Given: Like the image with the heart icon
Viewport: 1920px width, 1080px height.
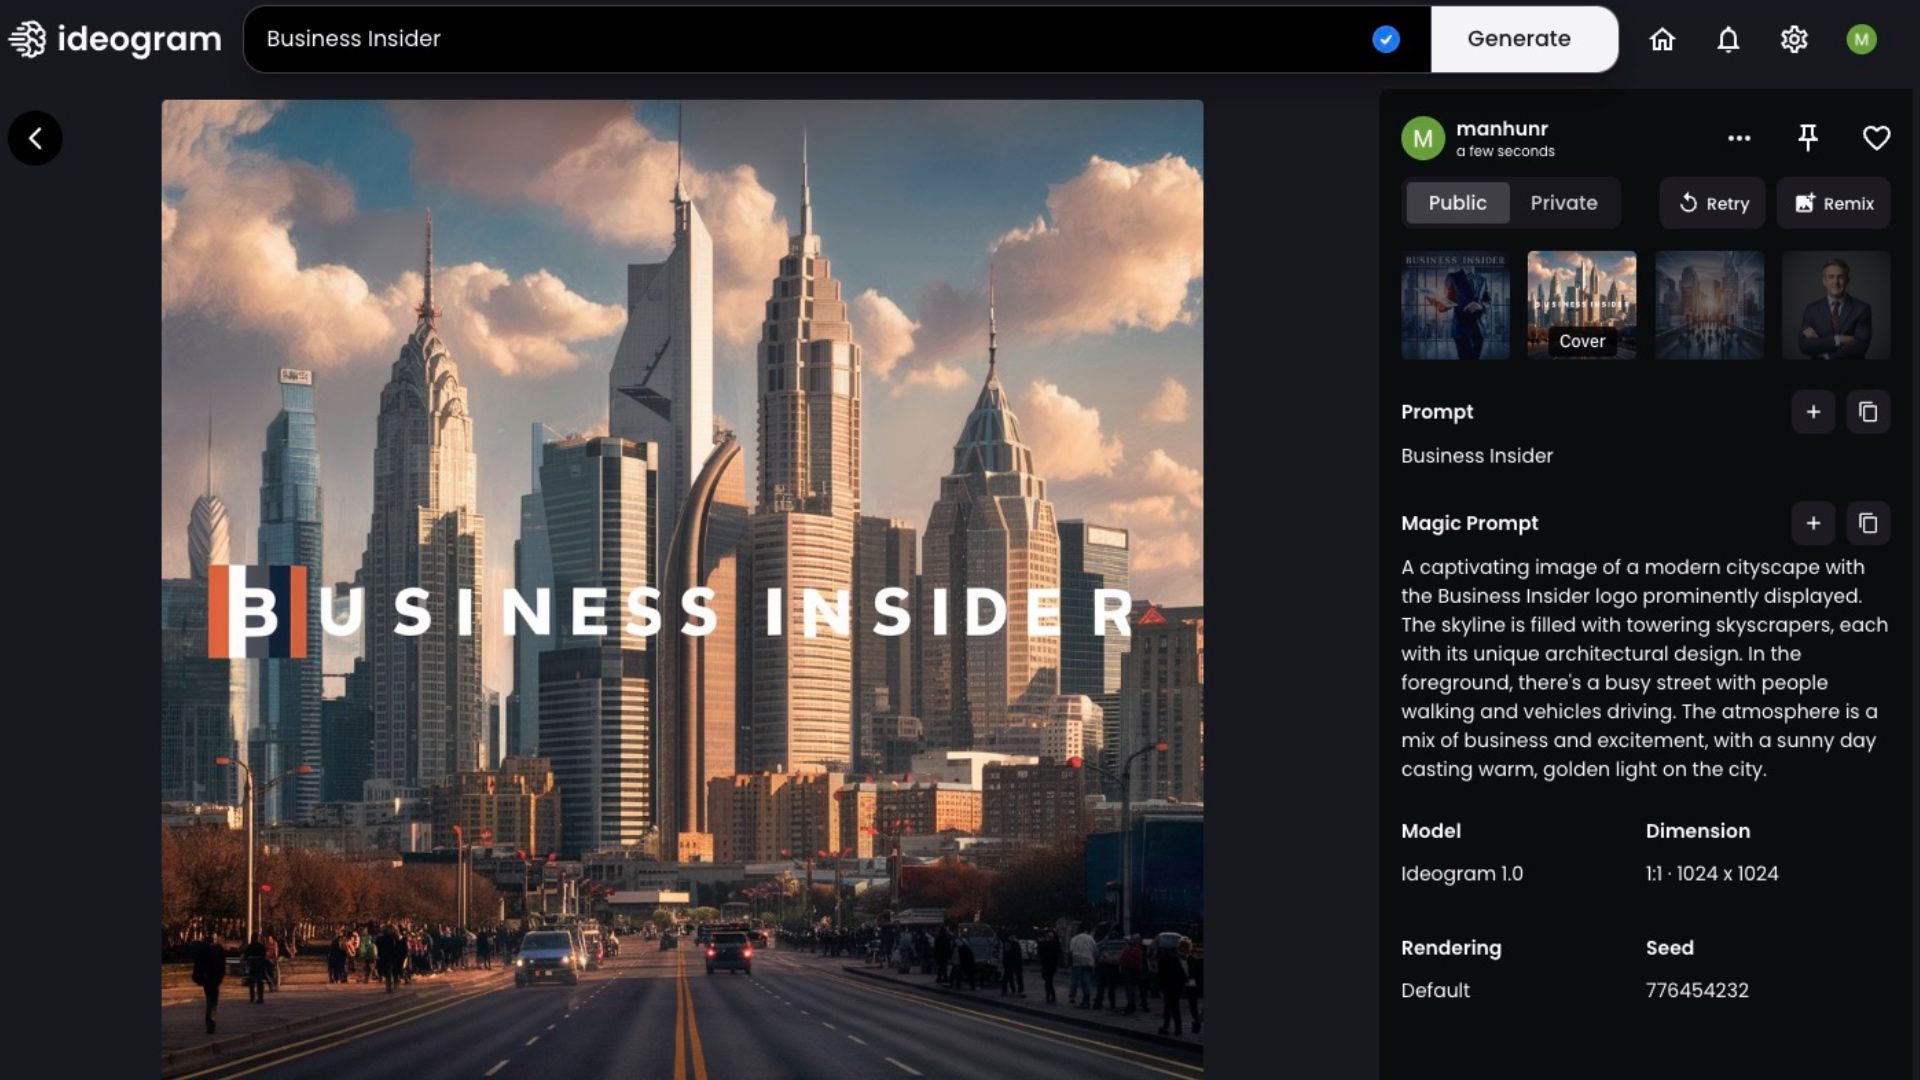Looking at the screenshot, I should (1875, 138).
